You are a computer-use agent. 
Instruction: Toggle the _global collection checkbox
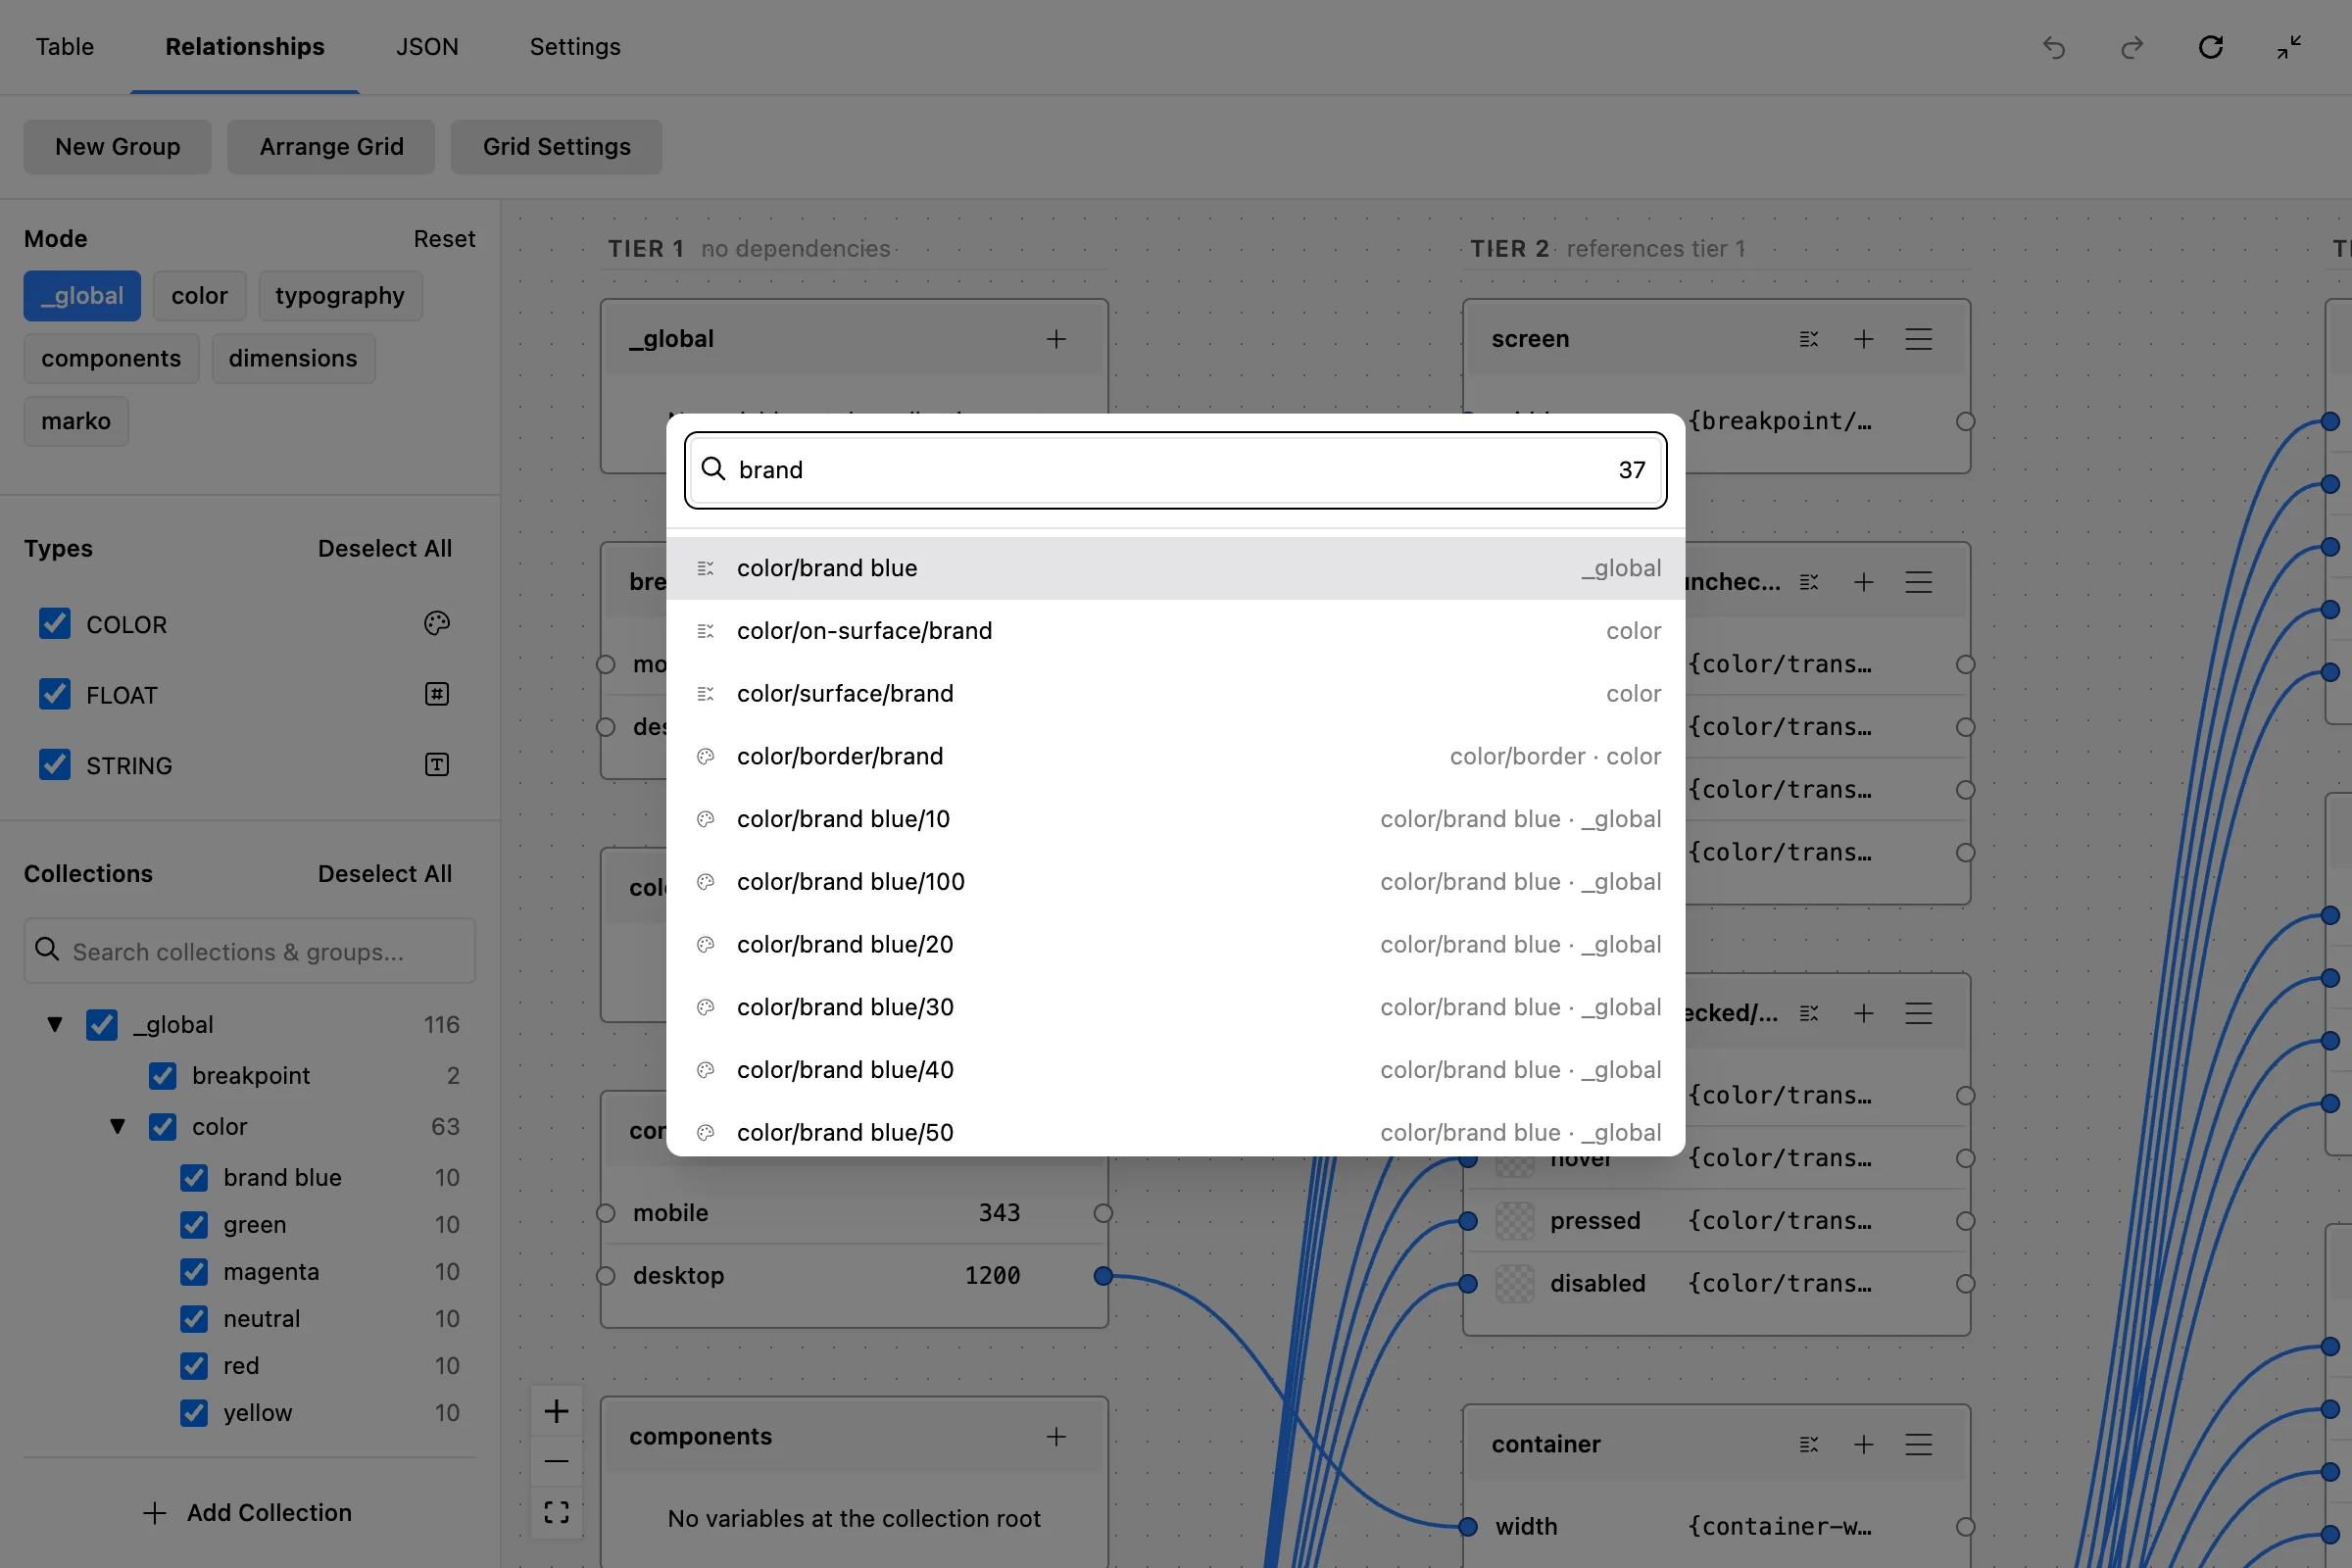click(102, 1025)
